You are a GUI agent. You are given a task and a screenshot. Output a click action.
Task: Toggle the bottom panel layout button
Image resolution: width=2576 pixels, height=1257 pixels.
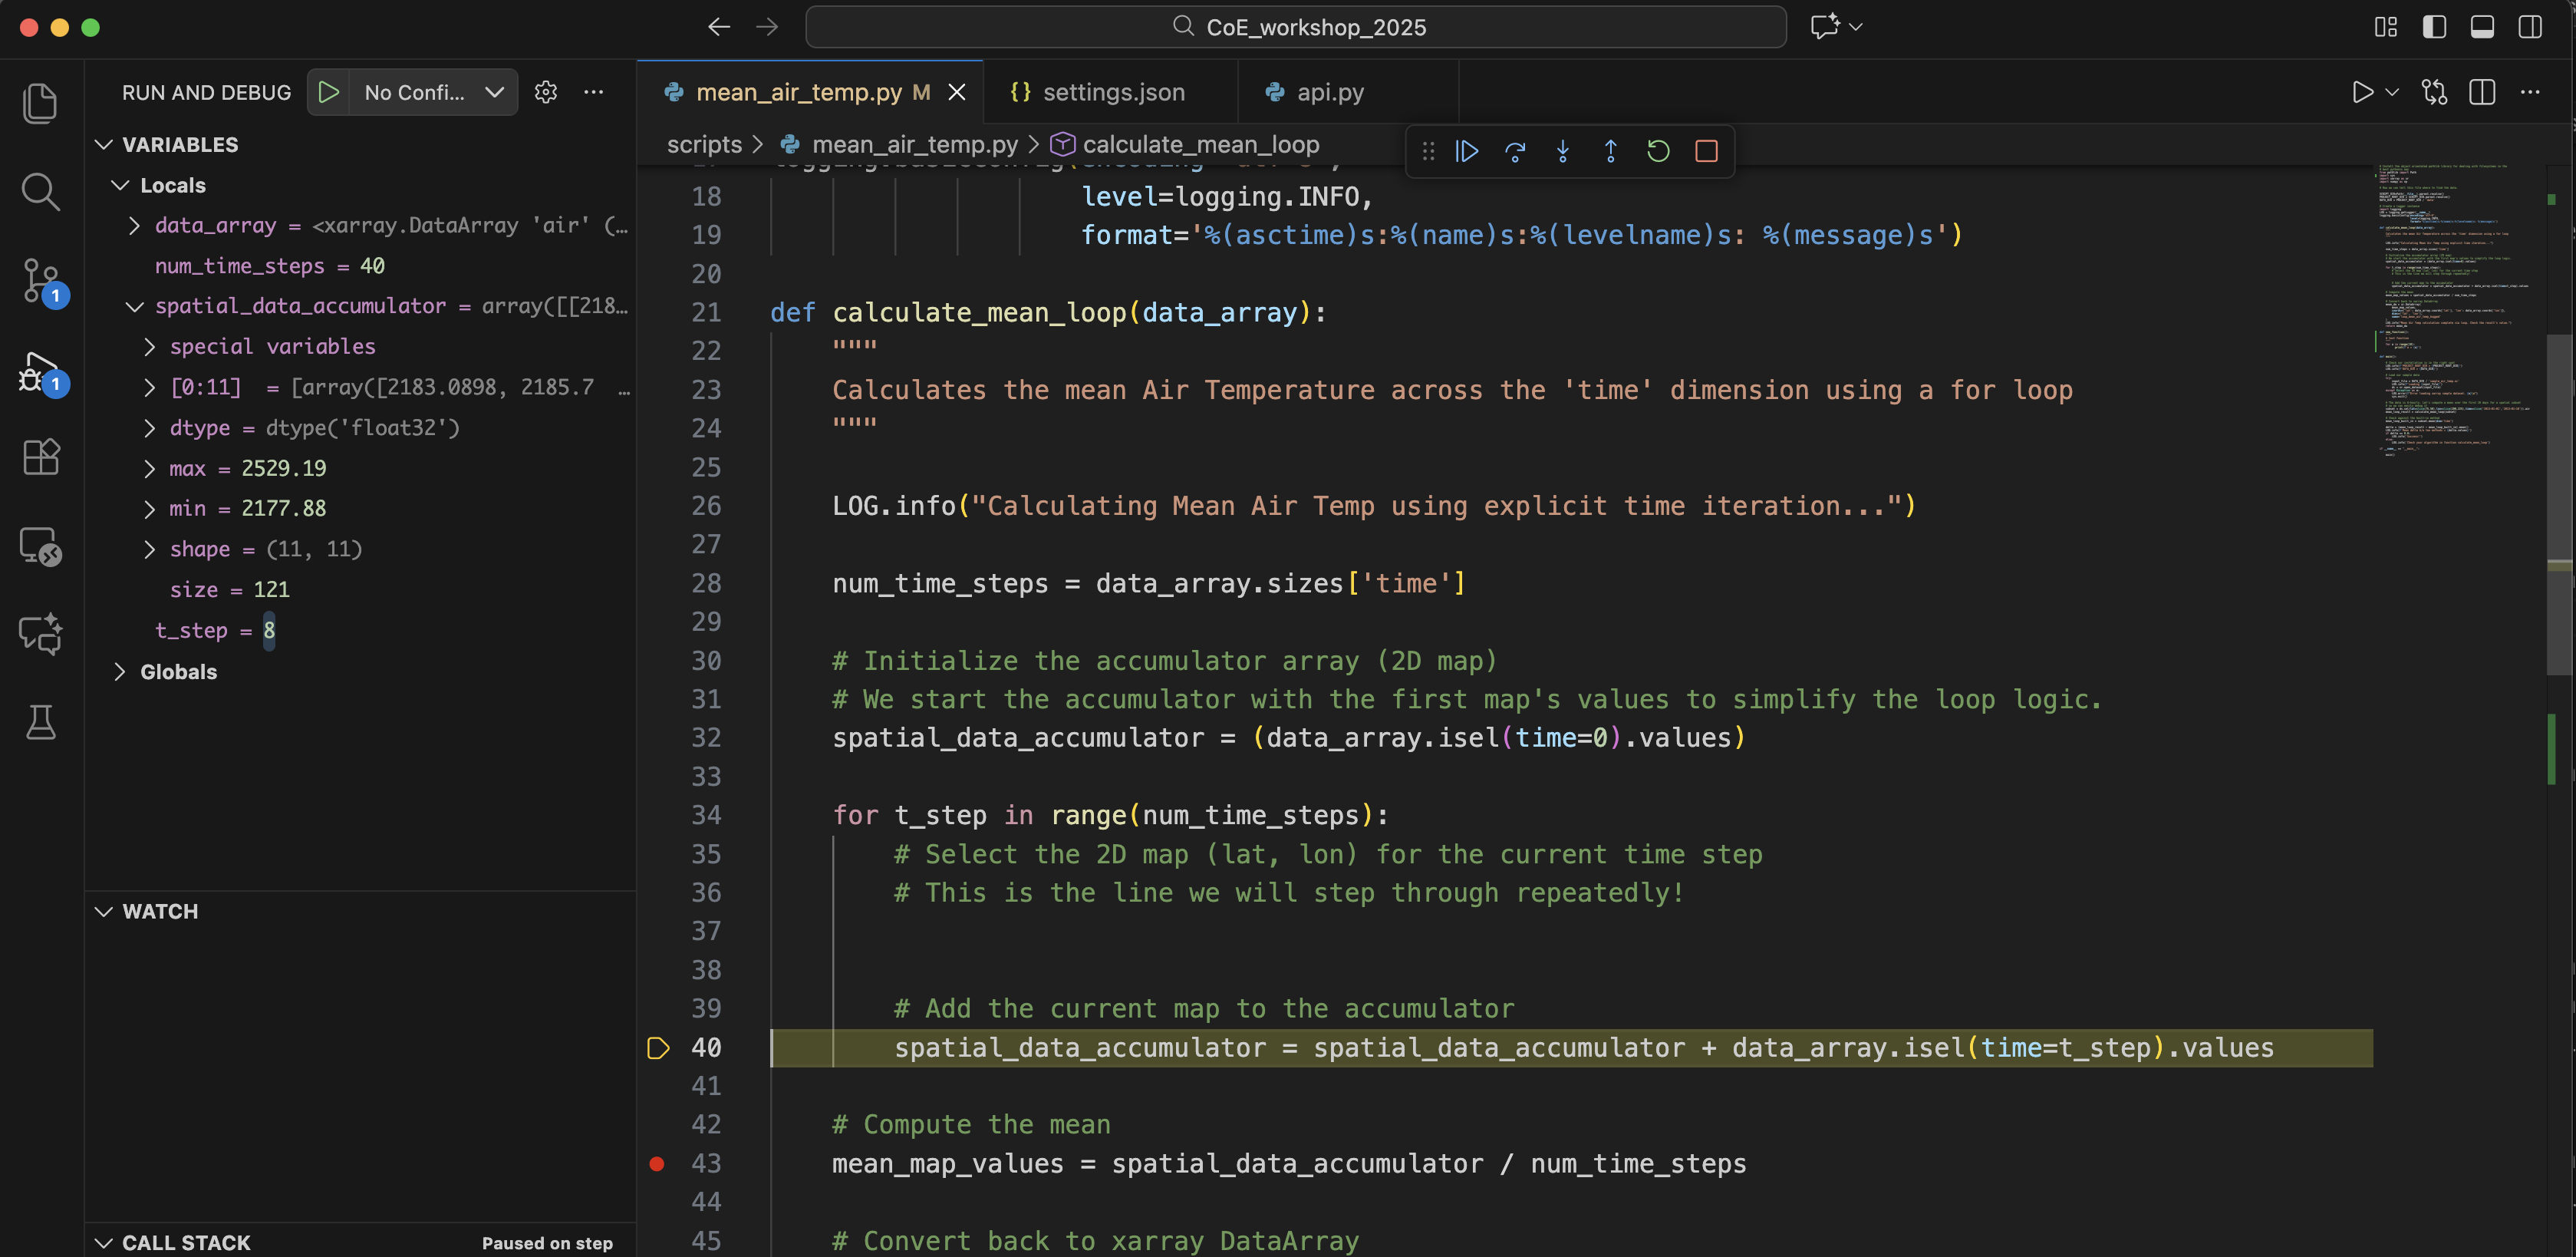[x=2482, y=27]
